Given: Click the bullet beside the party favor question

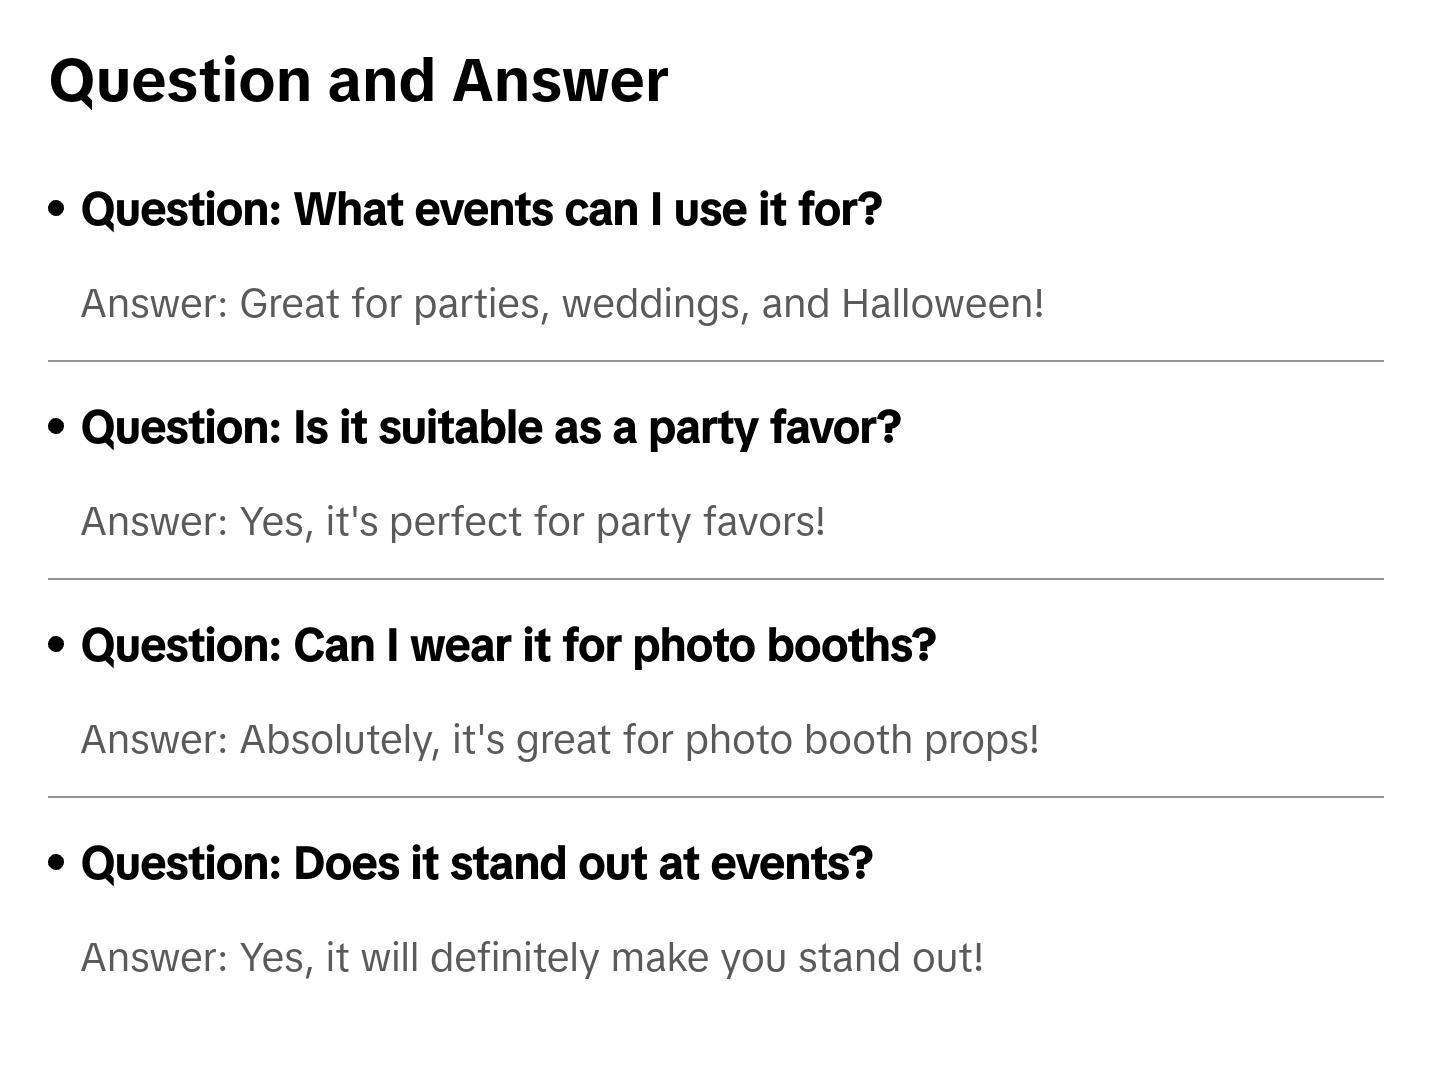Looking at the screenshot, I should tap(57, 427).
